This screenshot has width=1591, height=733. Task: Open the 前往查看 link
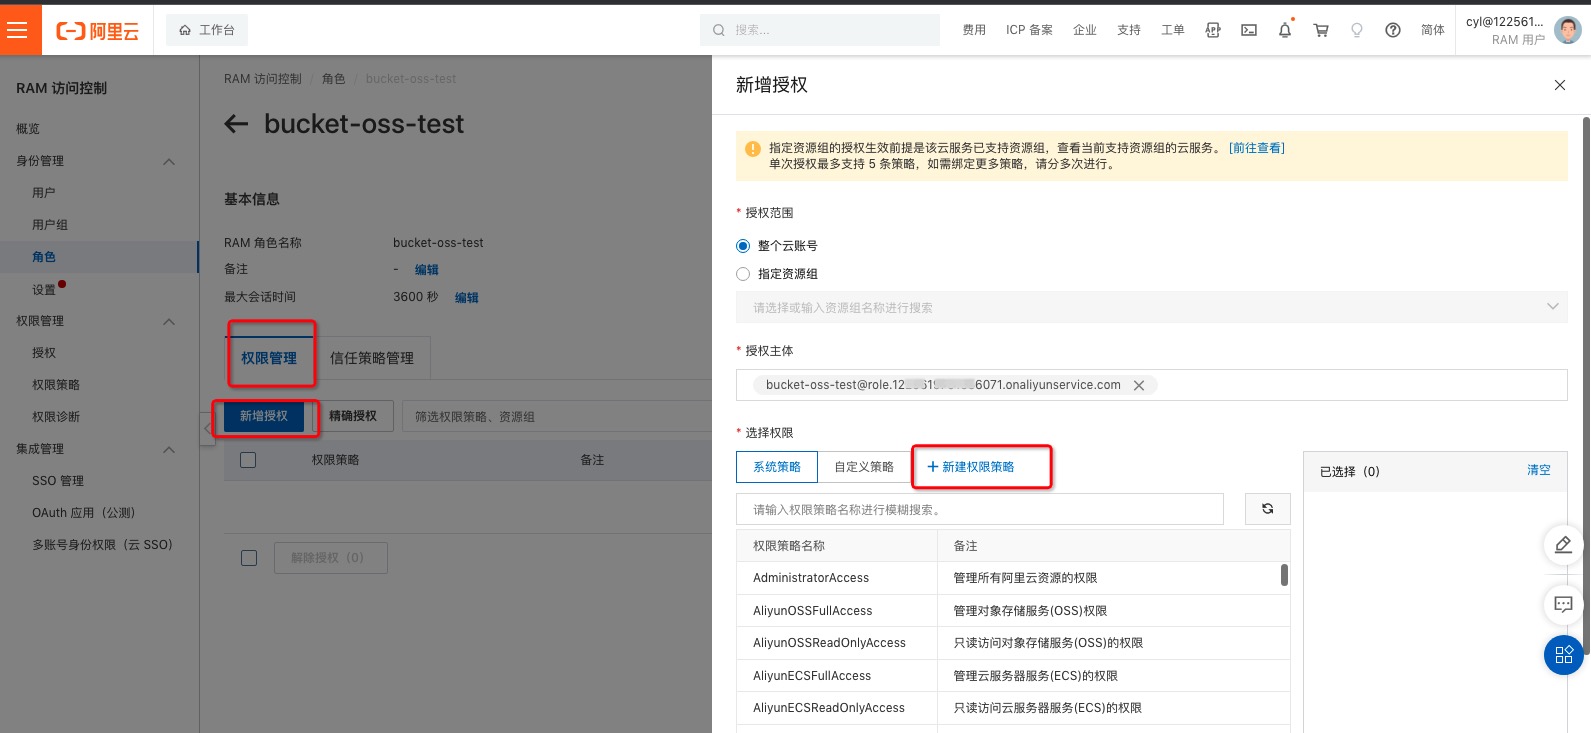(x=1257, y=148)
